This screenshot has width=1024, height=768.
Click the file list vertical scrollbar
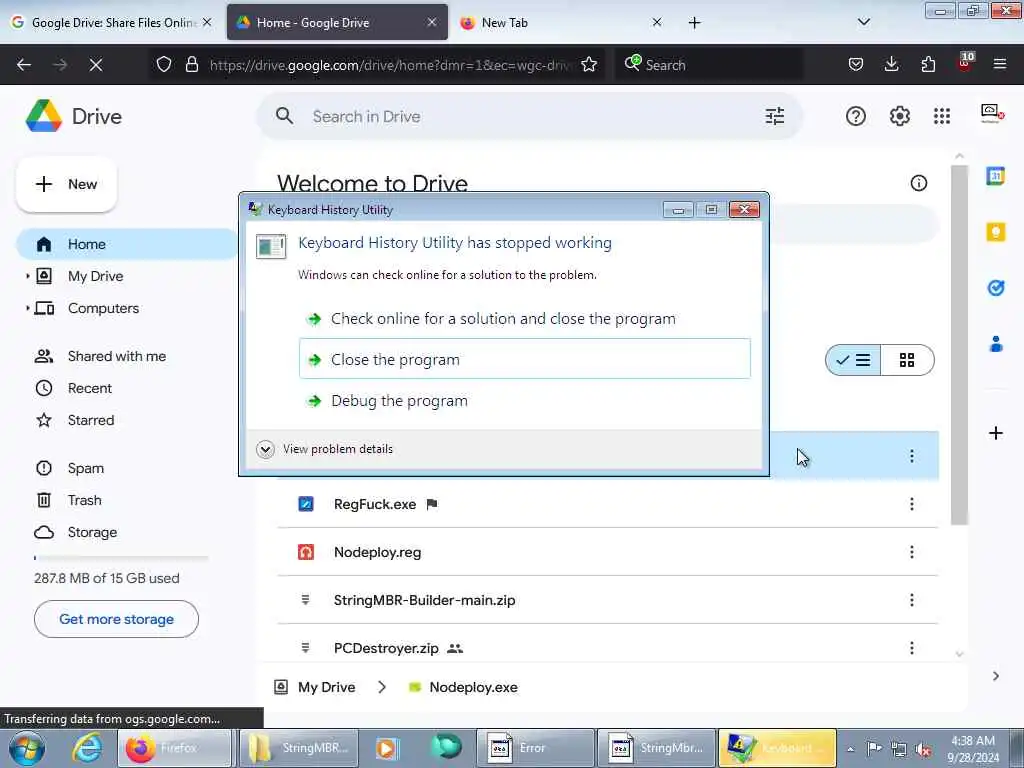pyautogui.click(x=959, y=345)
